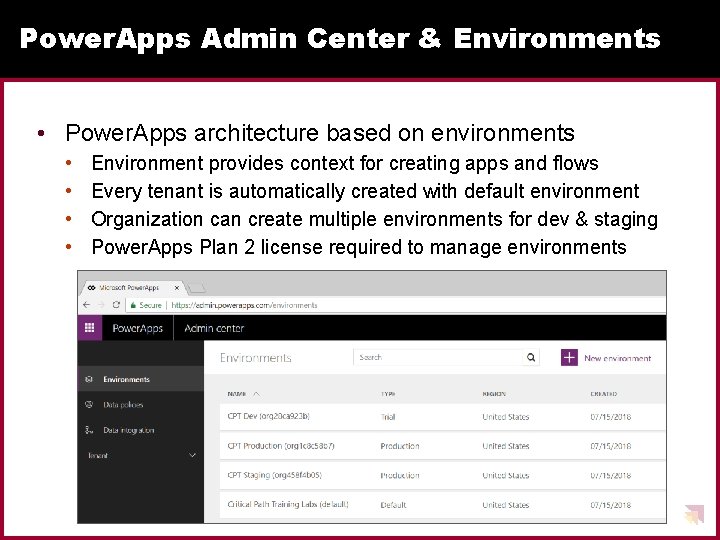This screenshot has height=540, width=720.
Task: Open Critical Path Training Labs (default) row
Action: coord(442,505)
